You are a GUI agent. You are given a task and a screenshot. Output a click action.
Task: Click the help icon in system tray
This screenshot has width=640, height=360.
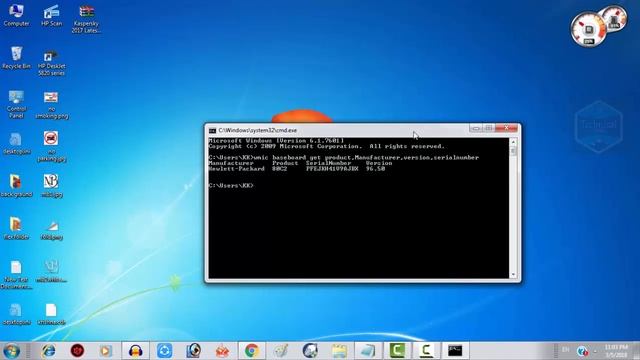[x=582, y=351]
